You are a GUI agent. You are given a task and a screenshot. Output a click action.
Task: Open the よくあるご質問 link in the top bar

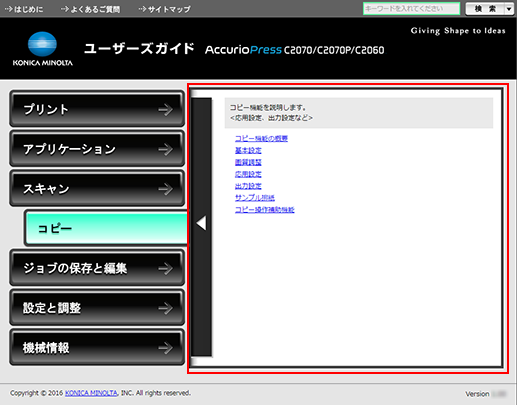click(90, 9)
